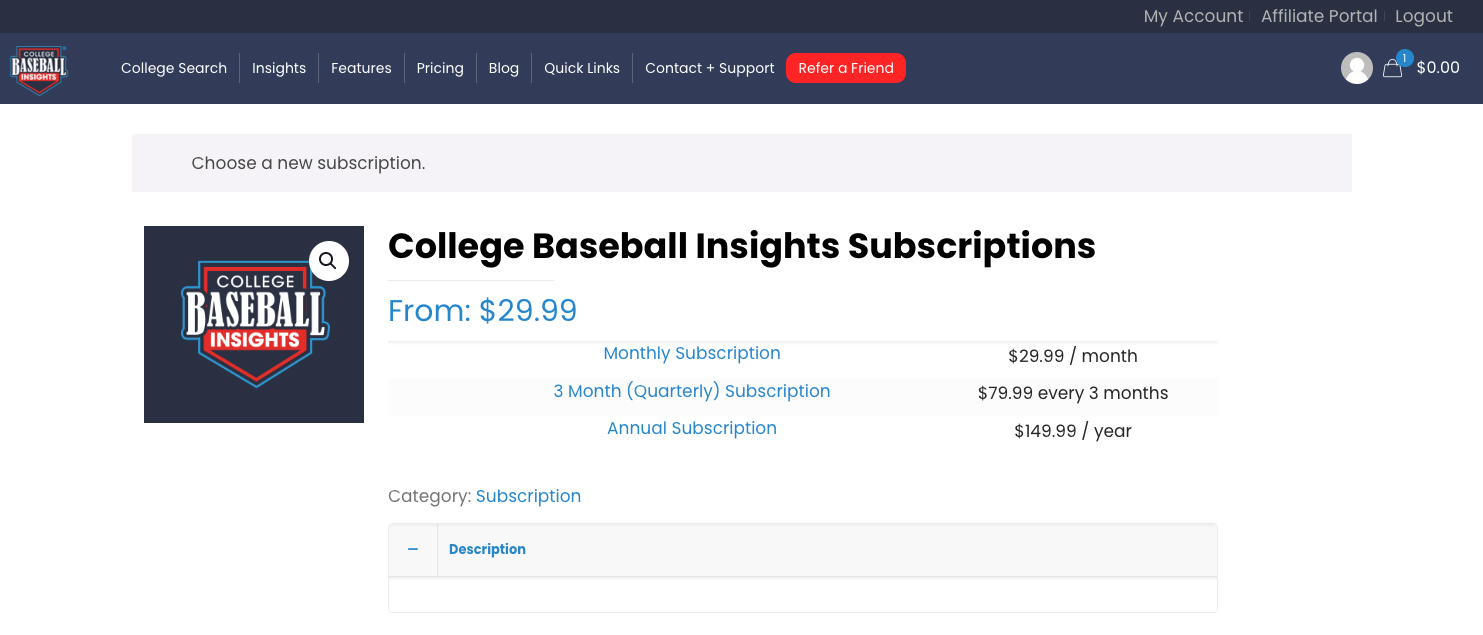Go to My Account
Screen dimensions: 1483x635
click(1193, 16)
